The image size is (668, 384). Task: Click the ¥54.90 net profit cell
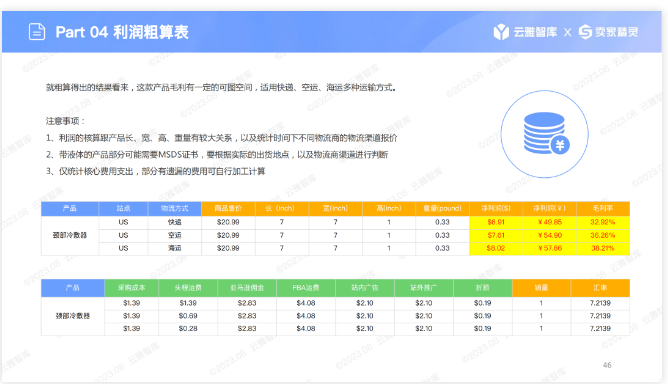550,235
